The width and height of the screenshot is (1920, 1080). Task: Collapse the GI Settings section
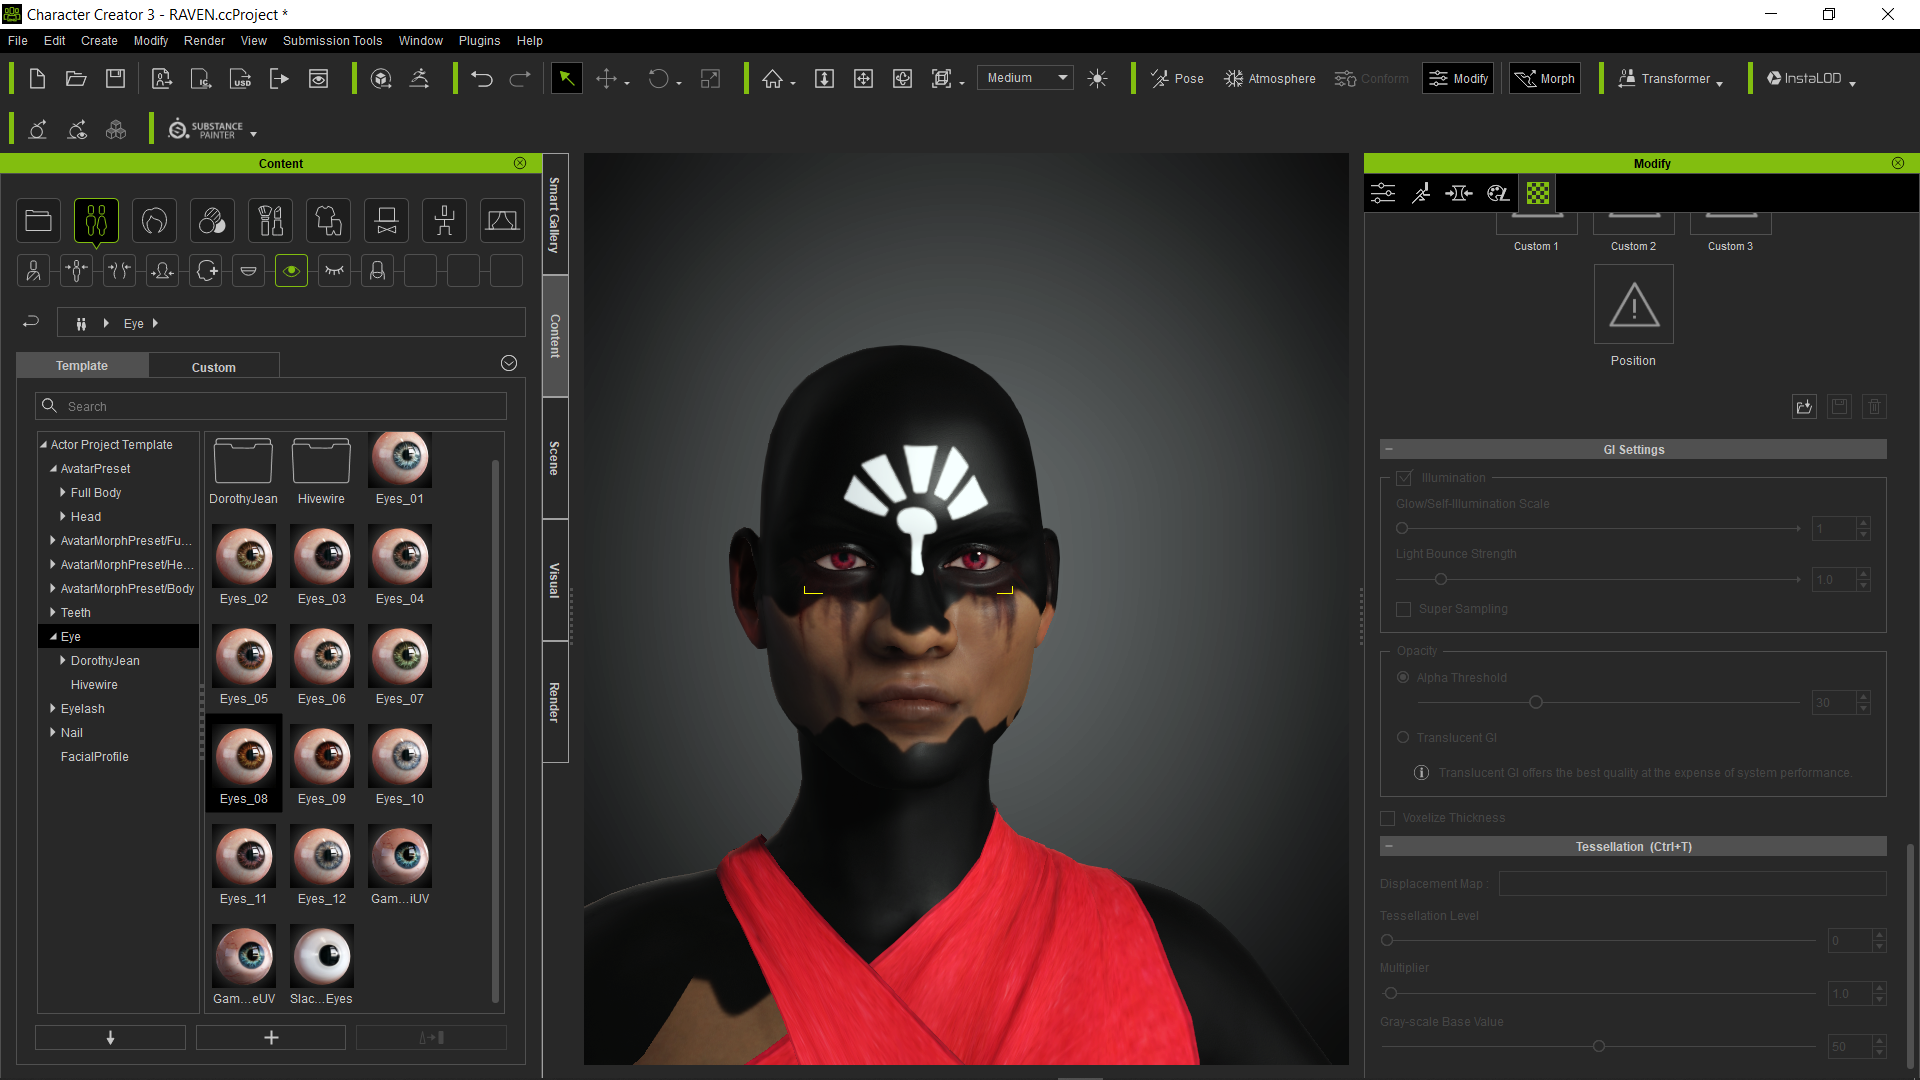coord(1389,450)
